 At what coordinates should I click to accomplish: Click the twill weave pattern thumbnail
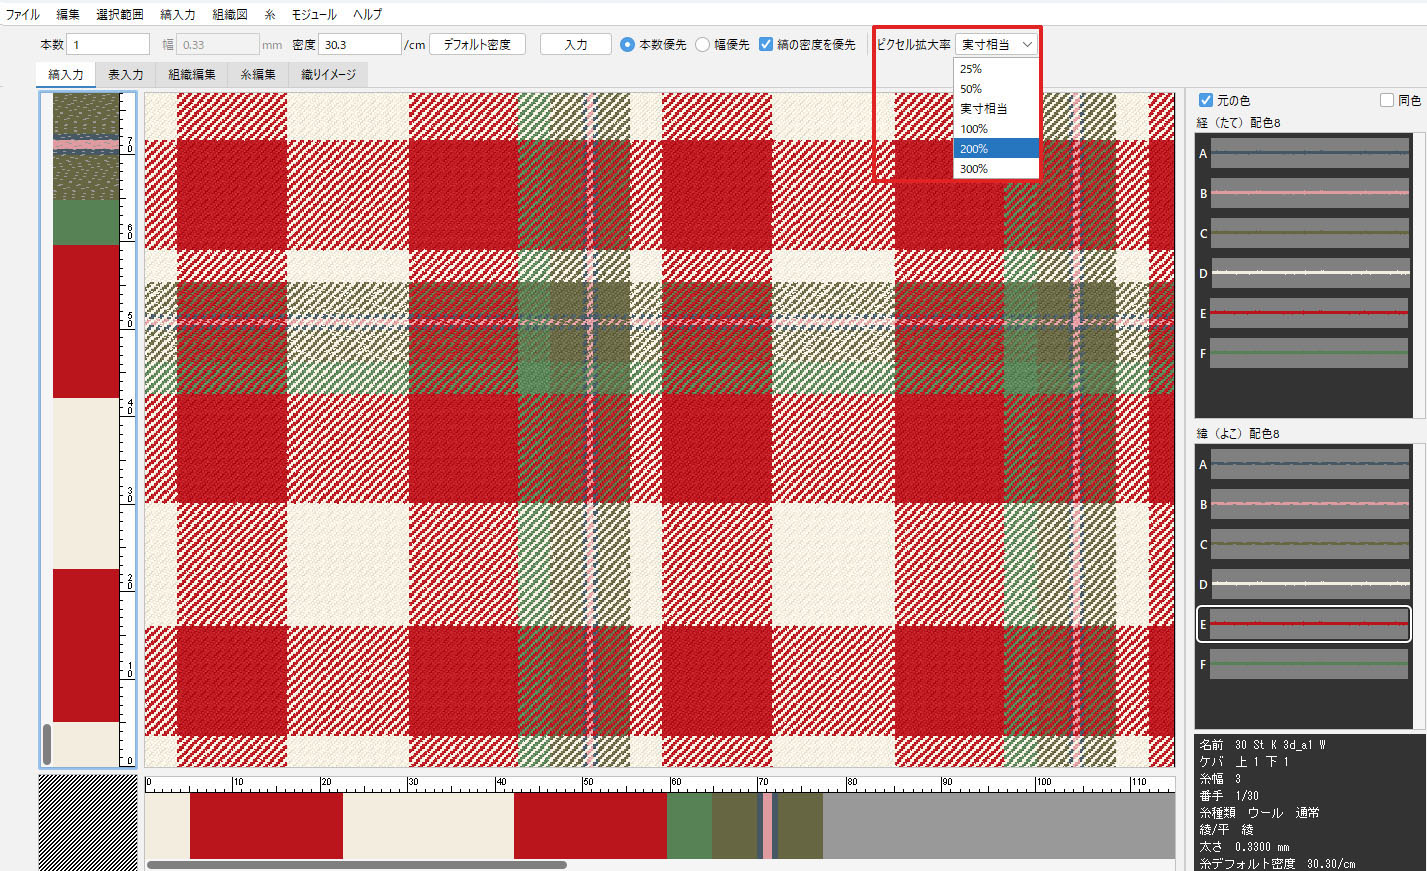(88, 822)
